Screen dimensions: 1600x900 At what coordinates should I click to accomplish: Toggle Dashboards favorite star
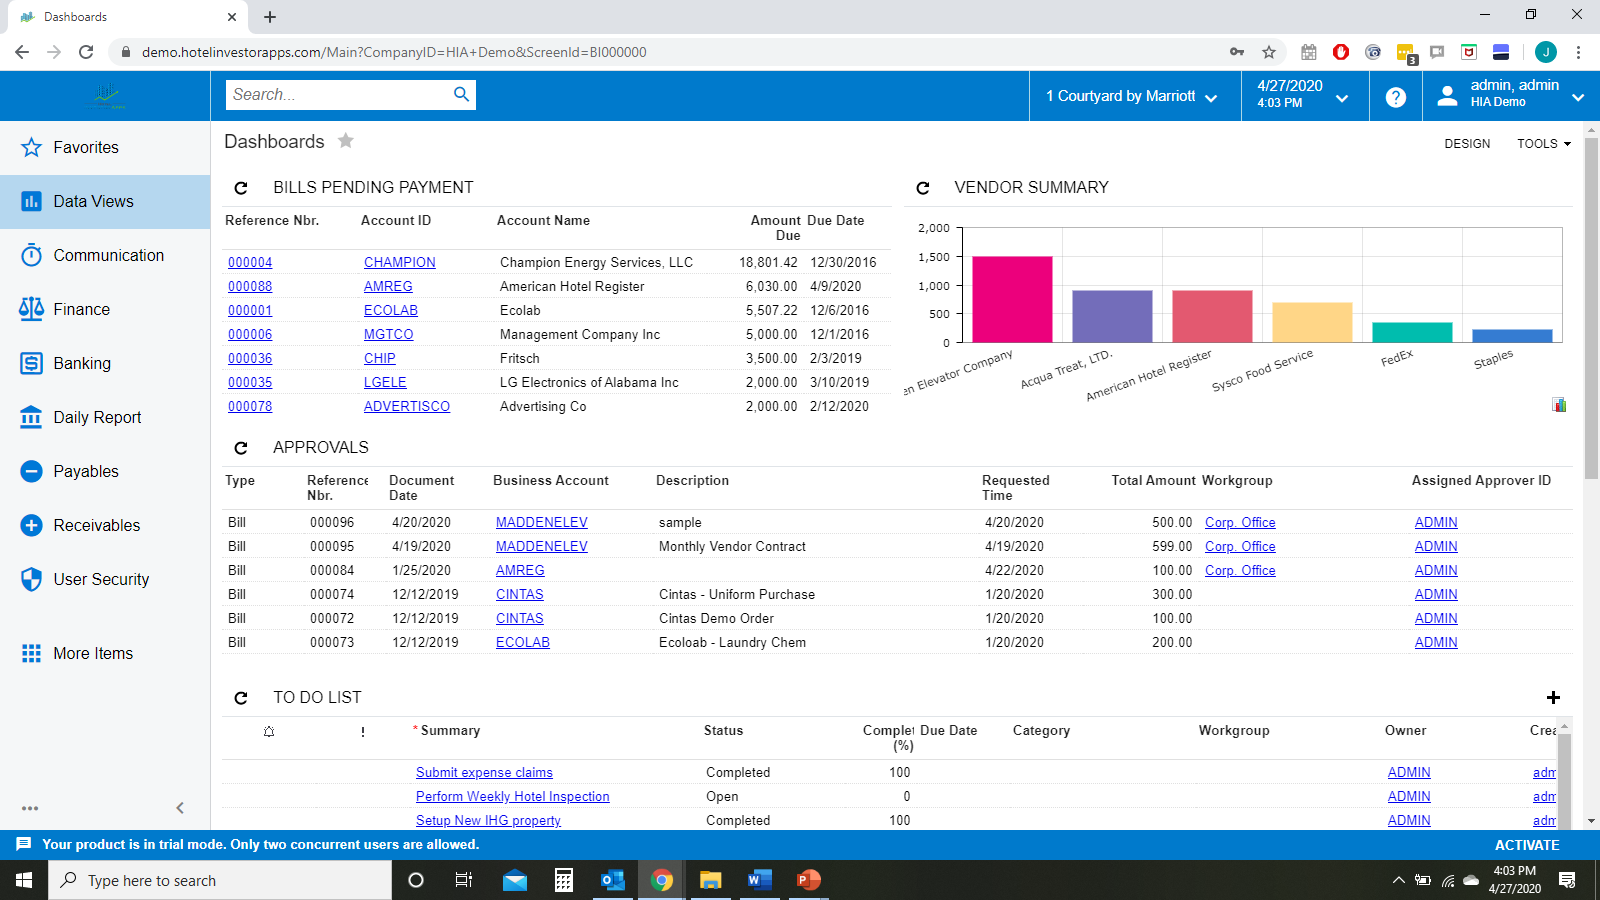click(x=346, y=141)
